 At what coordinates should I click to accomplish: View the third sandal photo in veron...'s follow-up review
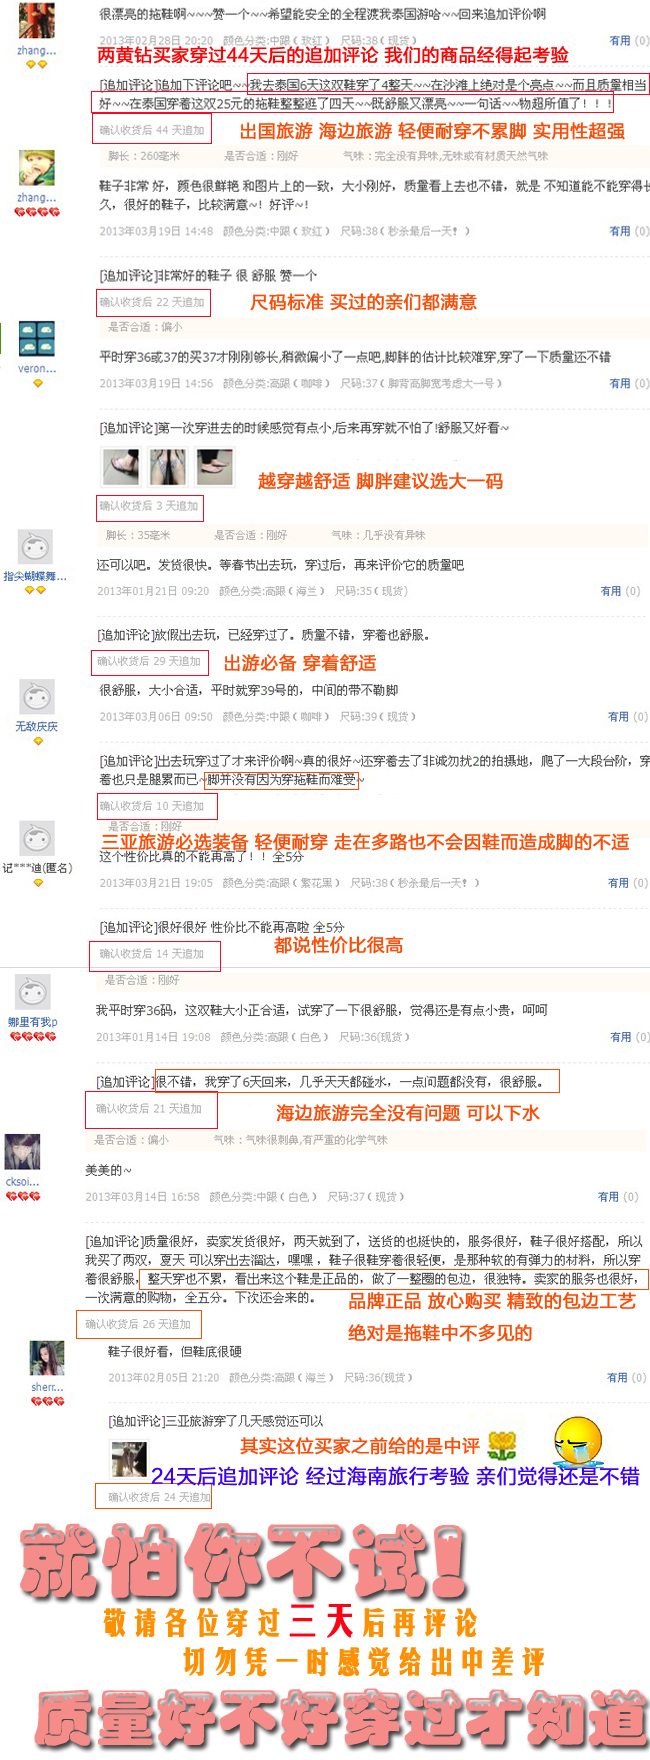coord(215,466)
